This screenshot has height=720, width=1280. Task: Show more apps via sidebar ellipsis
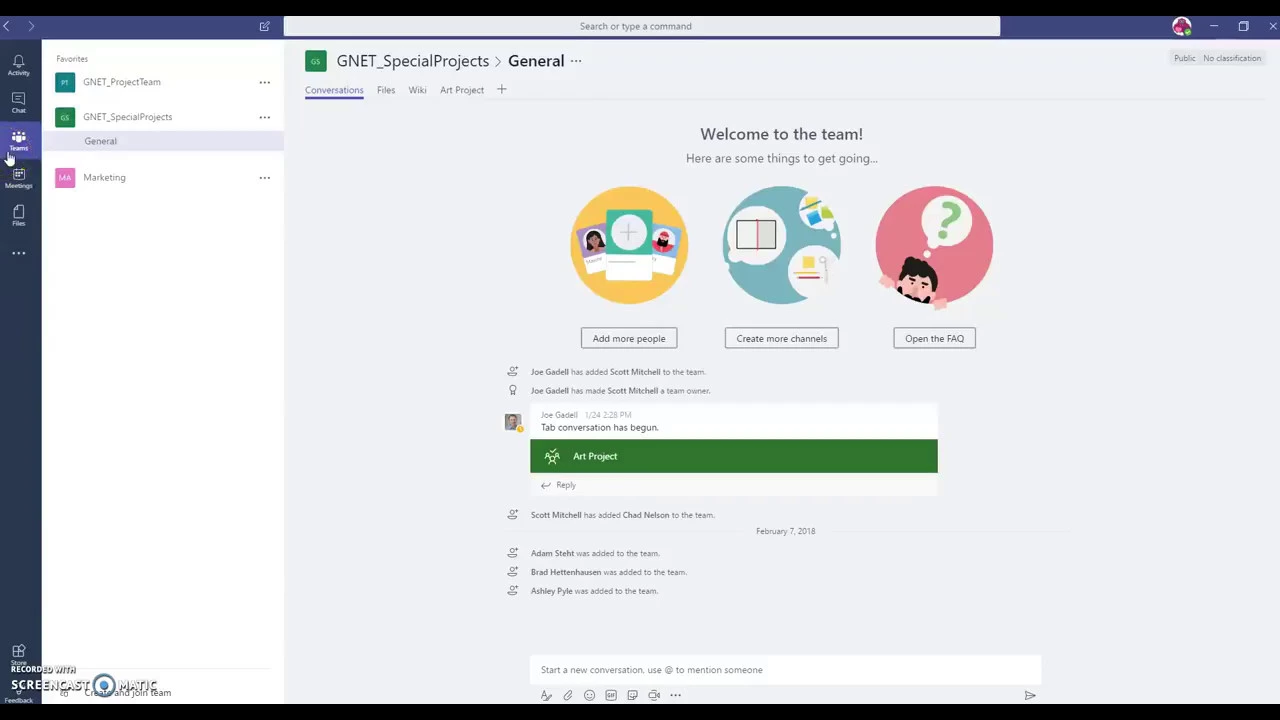click(18, 253)
